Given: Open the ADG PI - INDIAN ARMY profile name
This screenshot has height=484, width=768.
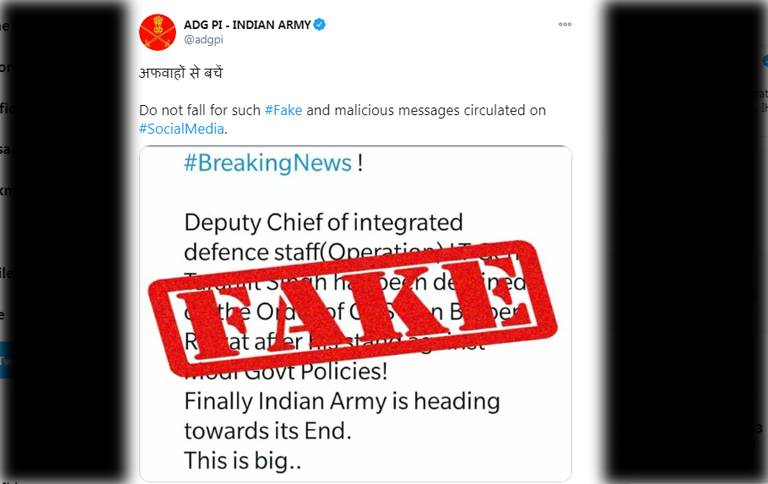Looking at the screenshot, I should point(247,24).
